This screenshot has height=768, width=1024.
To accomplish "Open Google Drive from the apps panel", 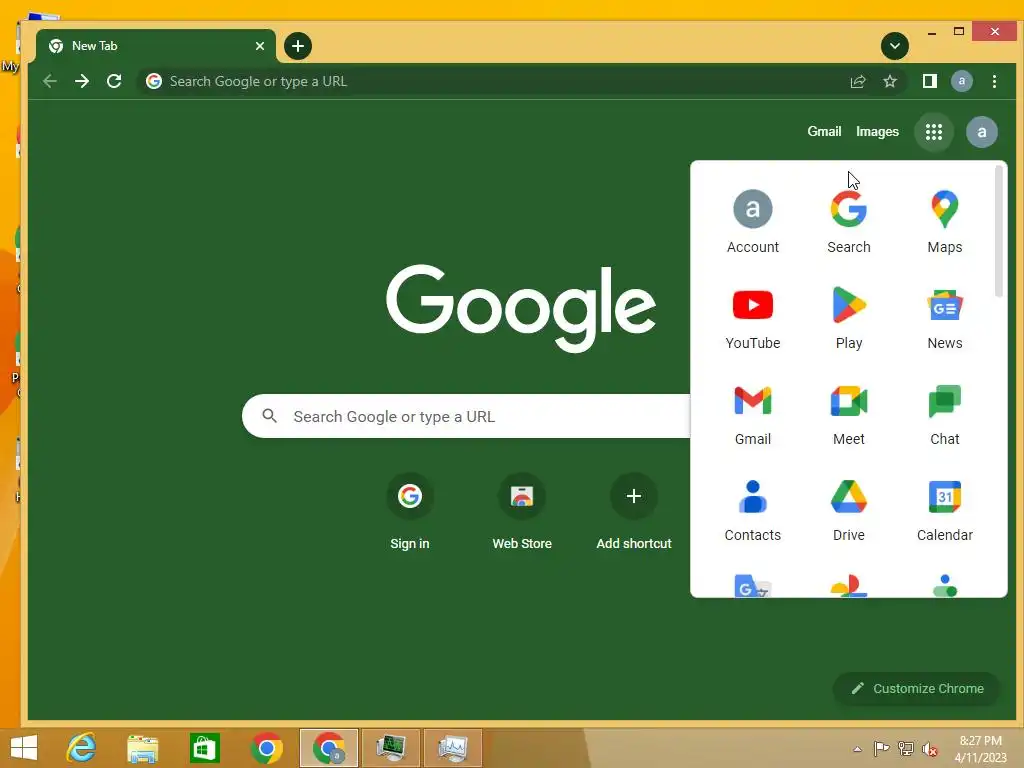I will point(848,510).
